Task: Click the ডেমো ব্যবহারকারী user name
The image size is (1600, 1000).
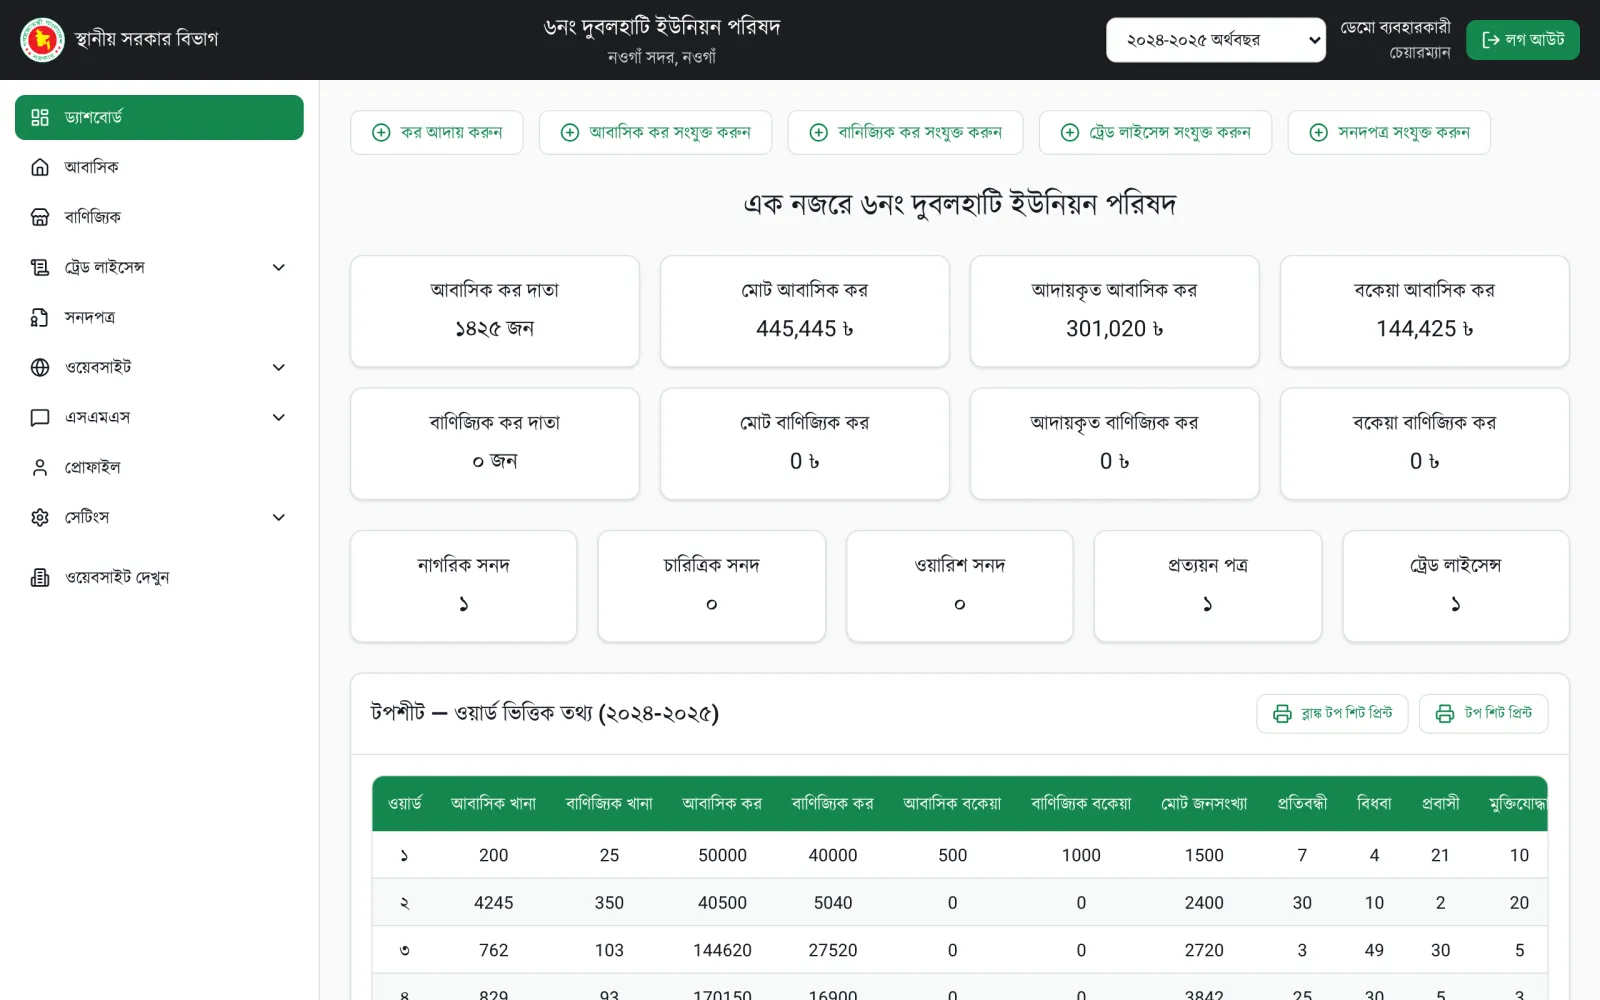Action: pos(1395,28)
